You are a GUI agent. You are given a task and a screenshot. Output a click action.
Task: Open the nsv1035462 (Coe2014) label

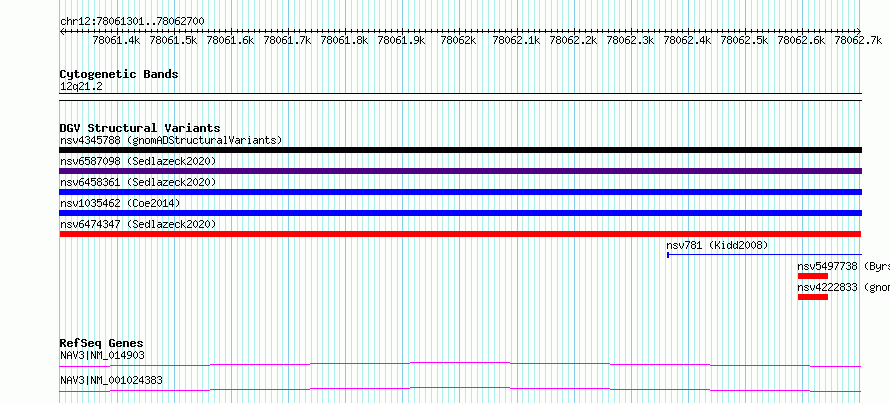(120, 203)
